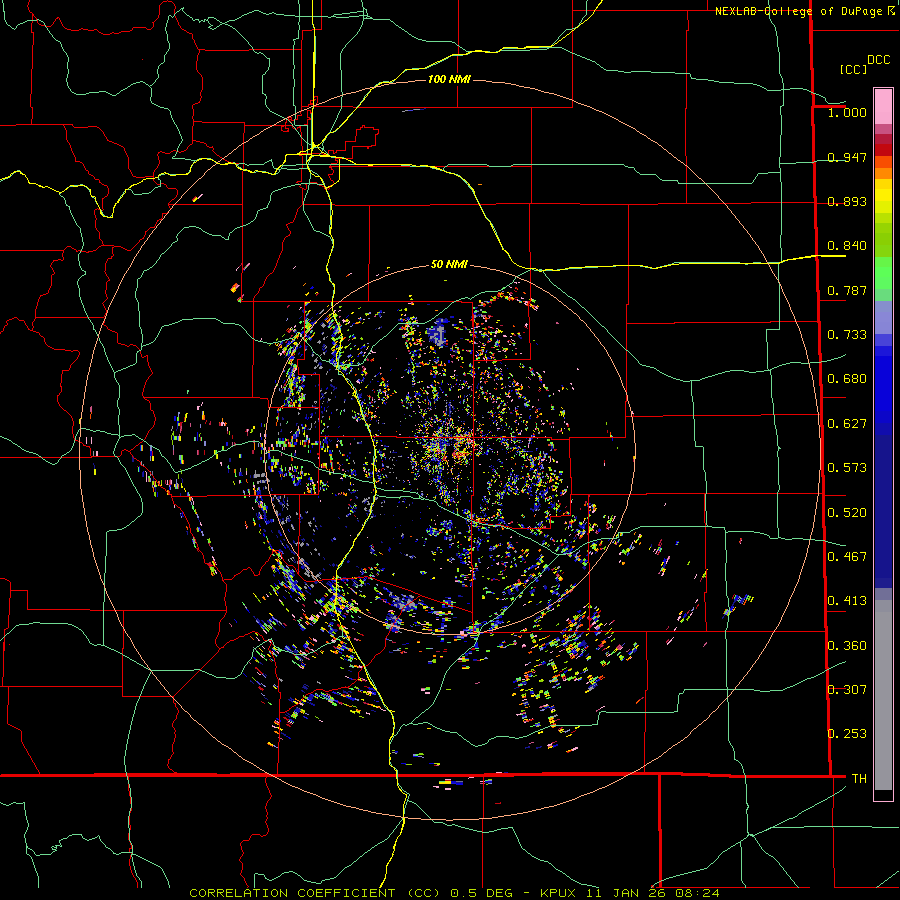Screen dimensions: 900x900
Task: Click the 100 NMI range ring label
Action: click(x=449, y=79)
